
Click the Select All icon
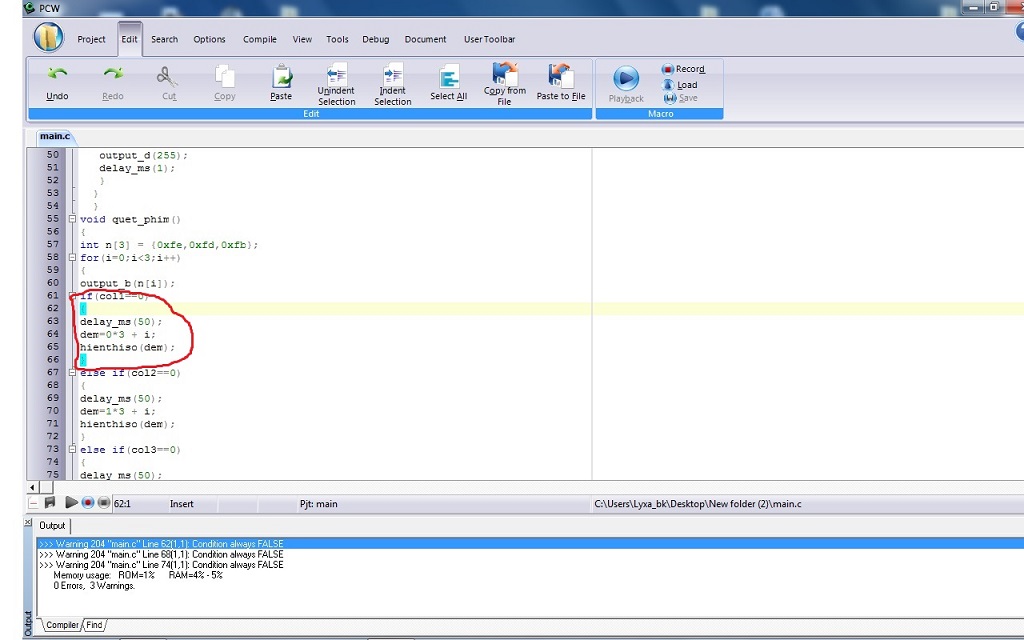click(x=448, y=77)
